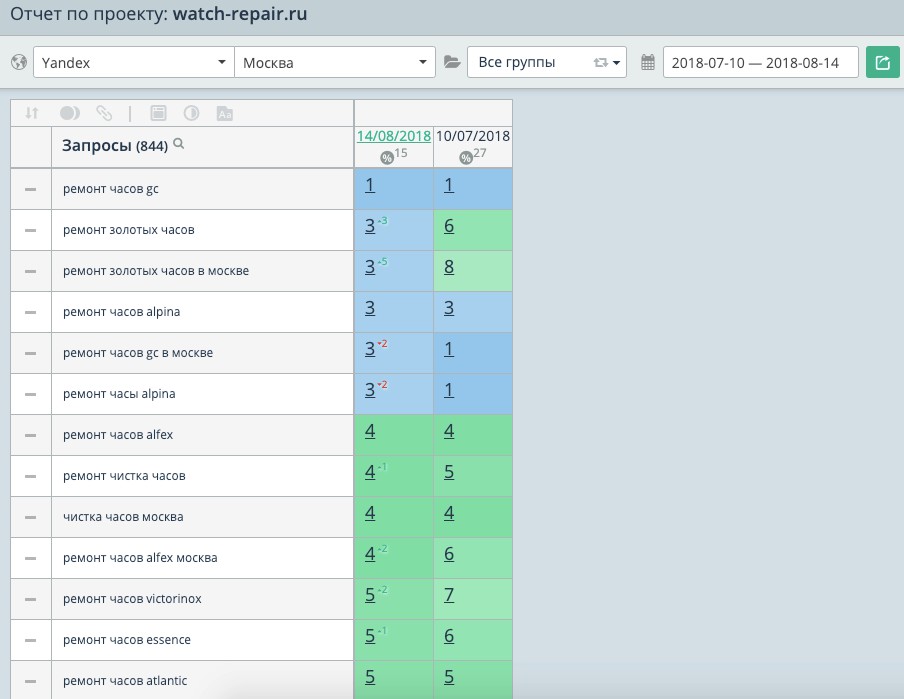Open 10/07/2018 position 5 for ремонт чистка часов

[449, 472]
